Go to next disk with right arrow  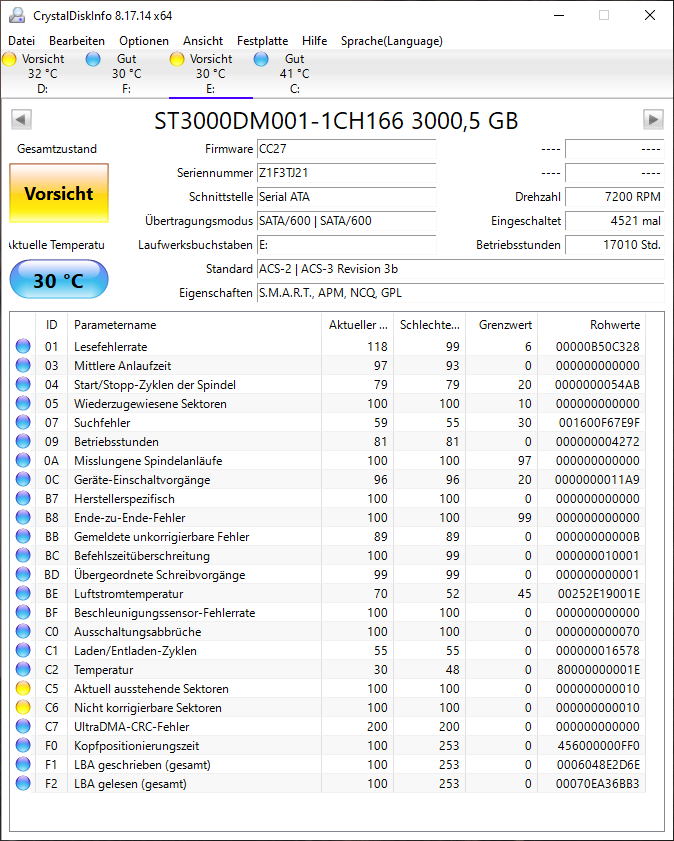coord(653,119)
